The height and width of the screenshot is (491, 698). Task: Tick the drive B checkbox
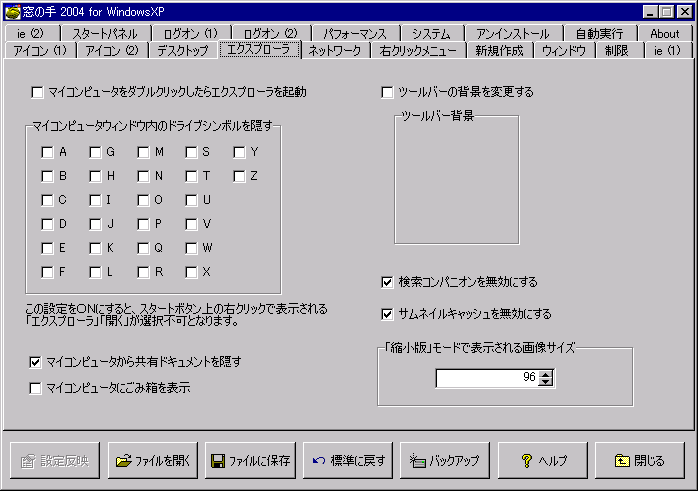(x=47, y=176)
